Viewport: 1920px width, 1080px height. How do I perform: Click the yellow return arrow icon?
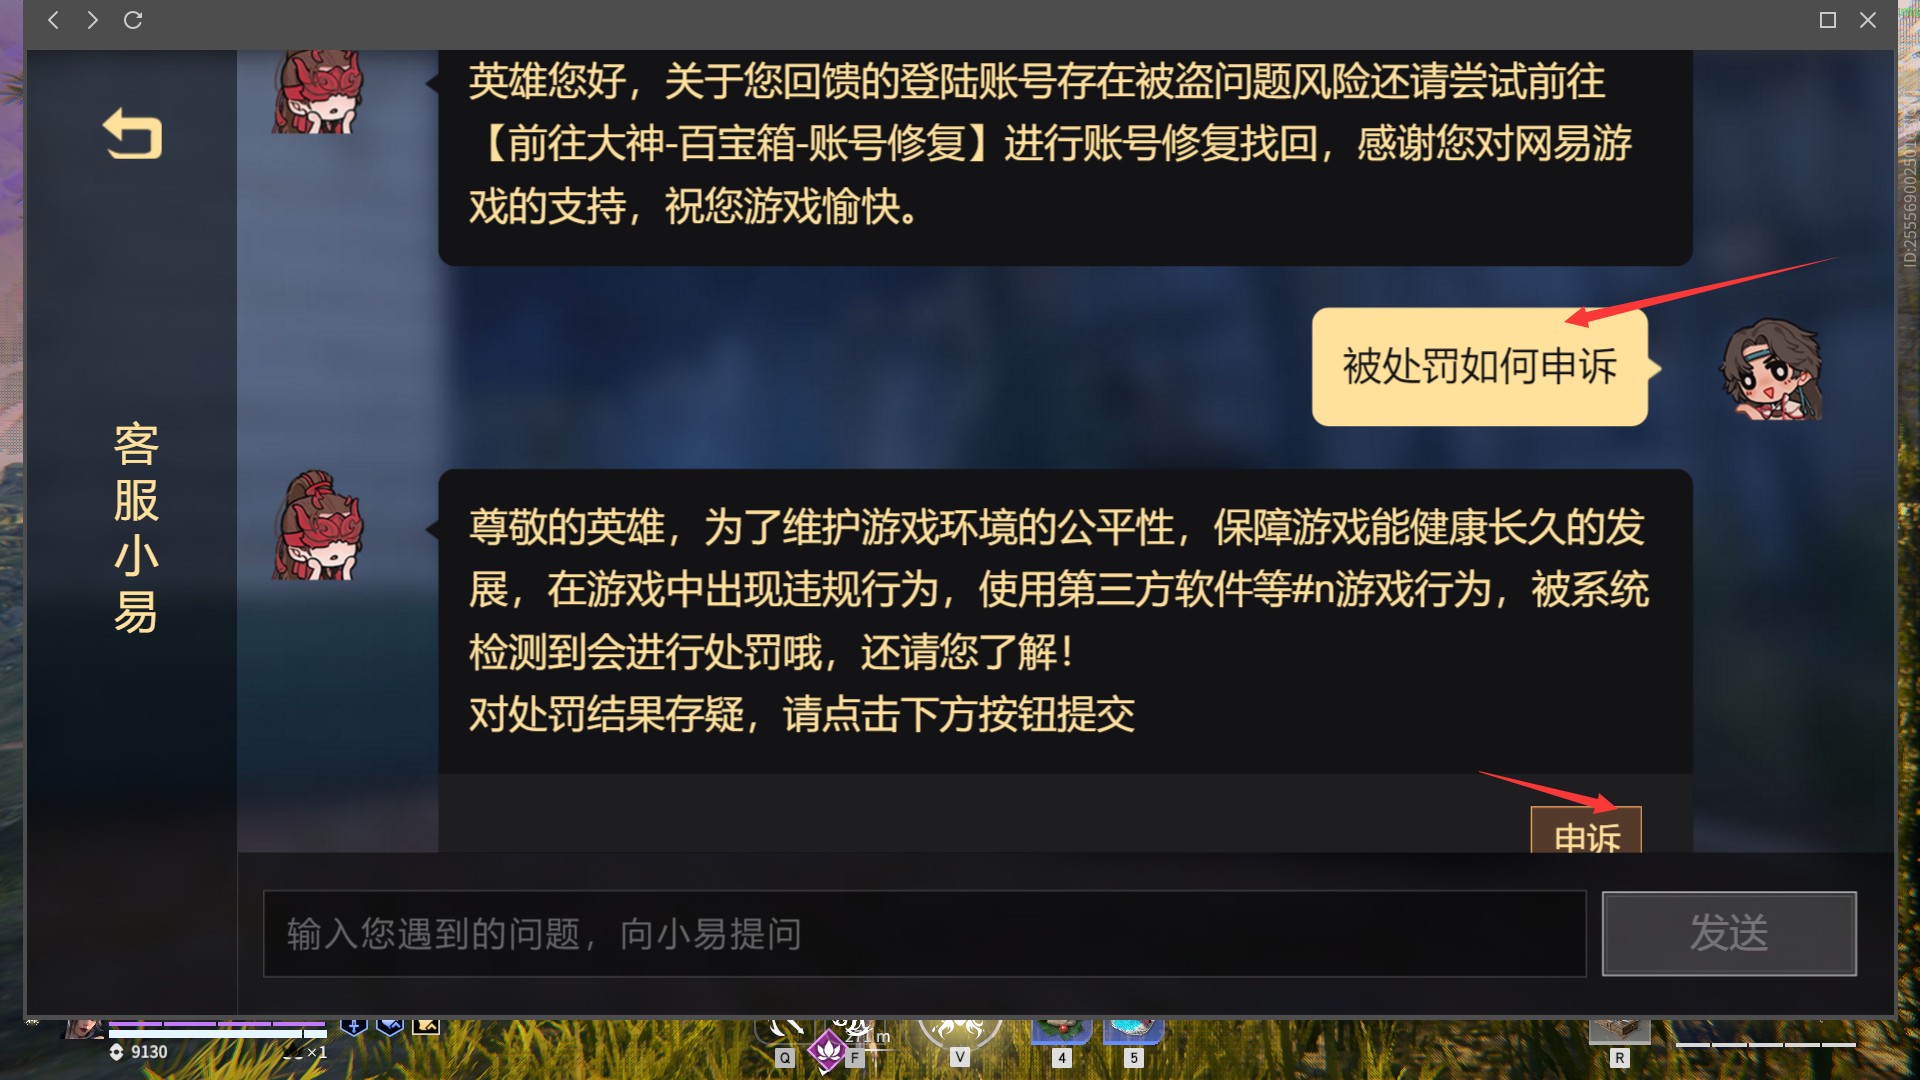coord(133,134)
